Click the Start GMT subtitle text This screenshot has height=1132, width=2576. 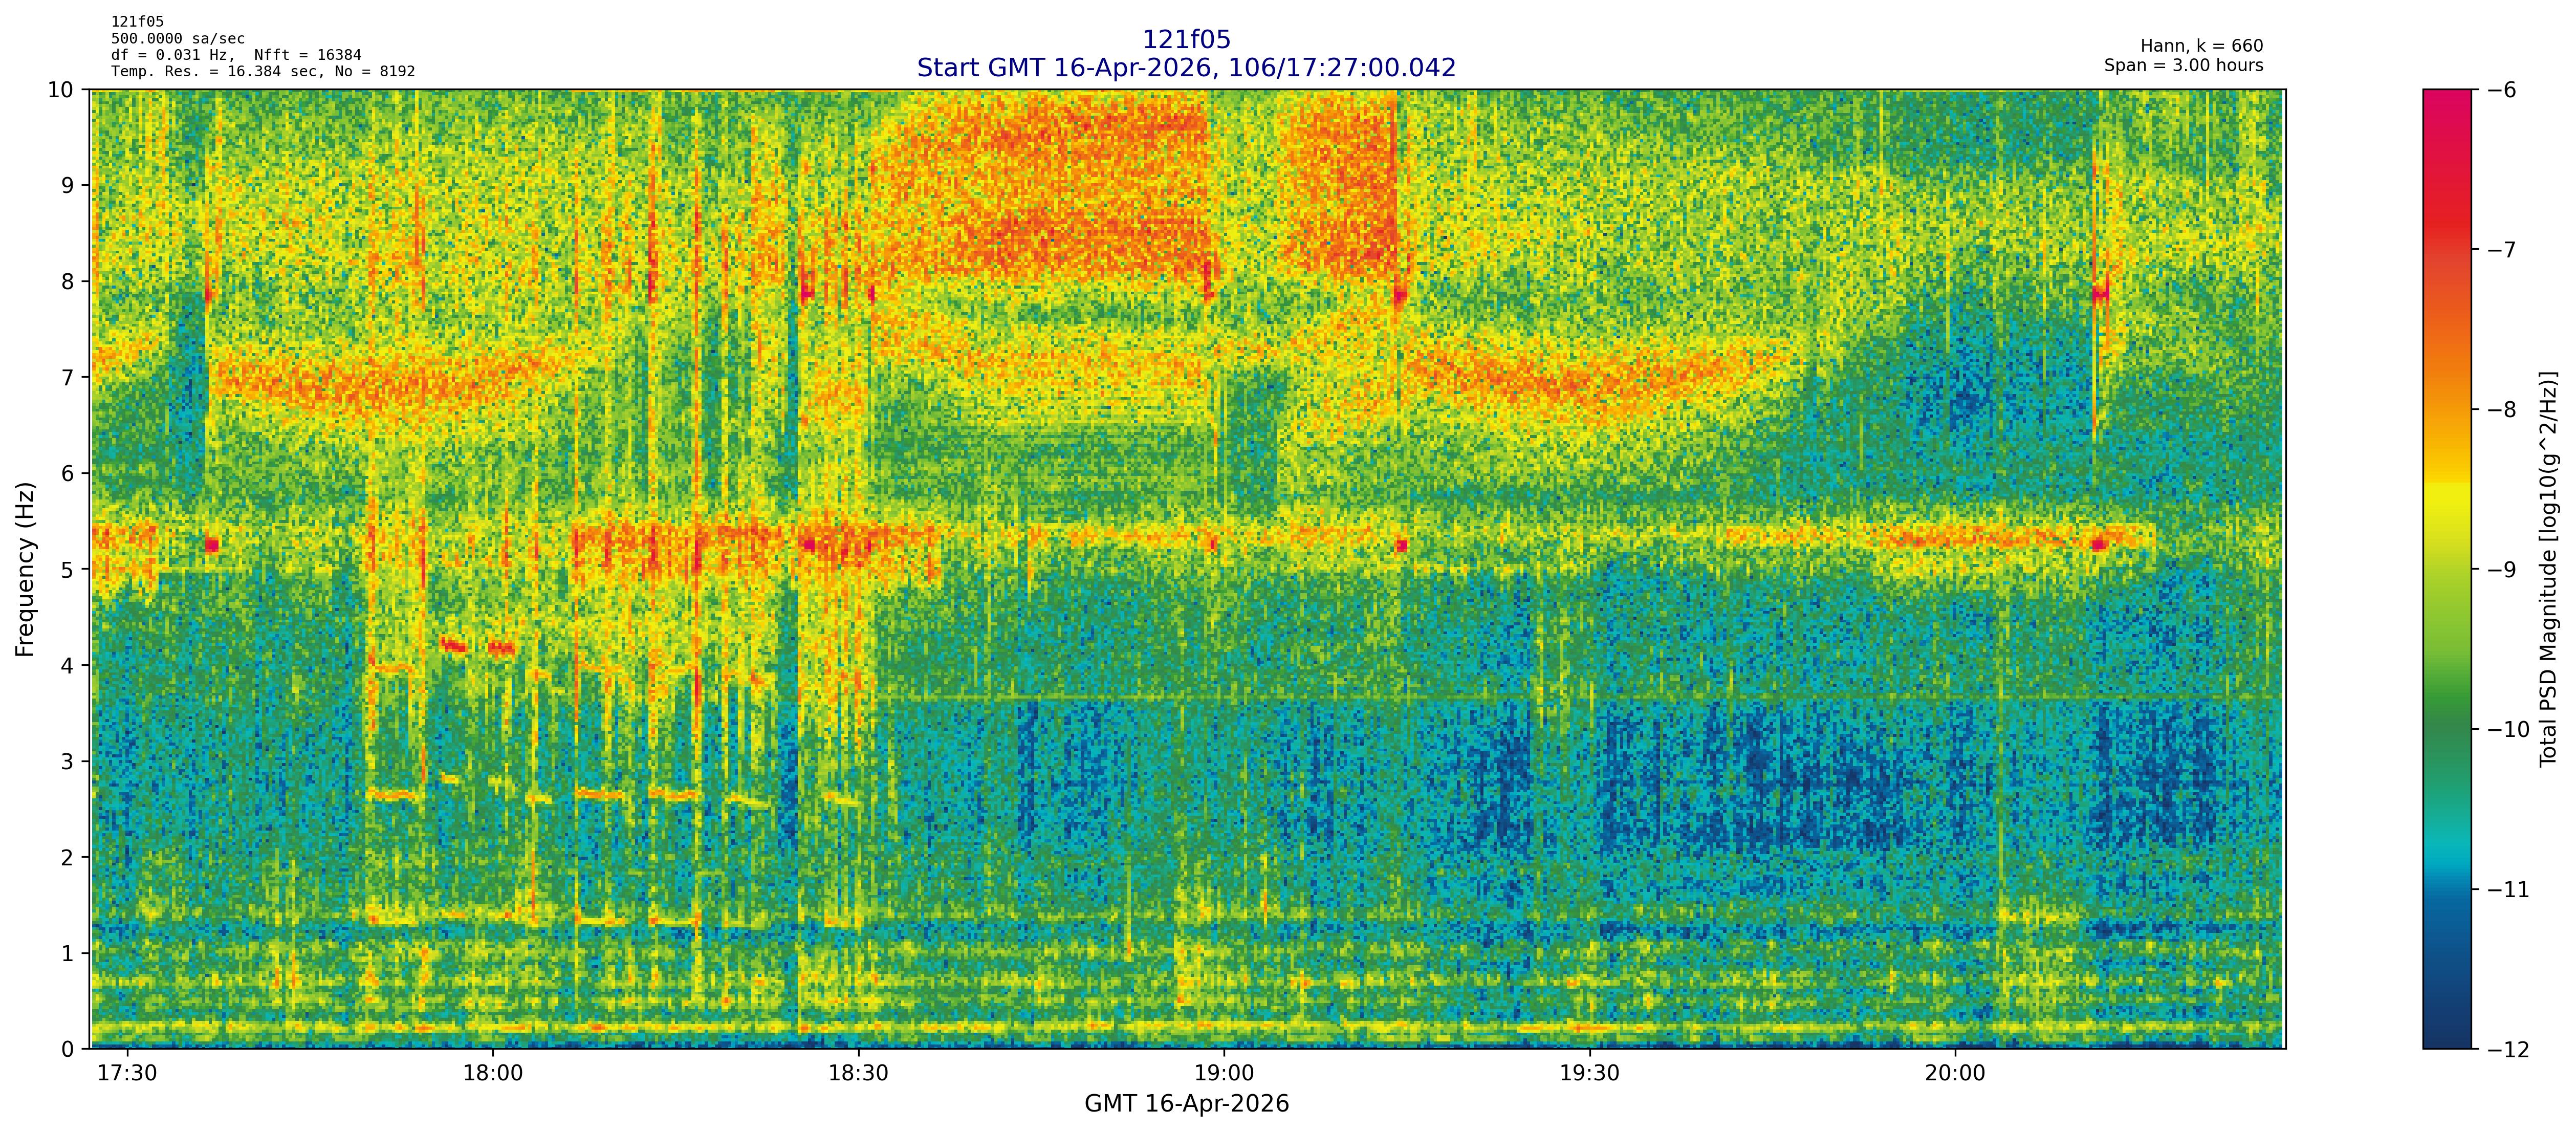(1186, 68)
